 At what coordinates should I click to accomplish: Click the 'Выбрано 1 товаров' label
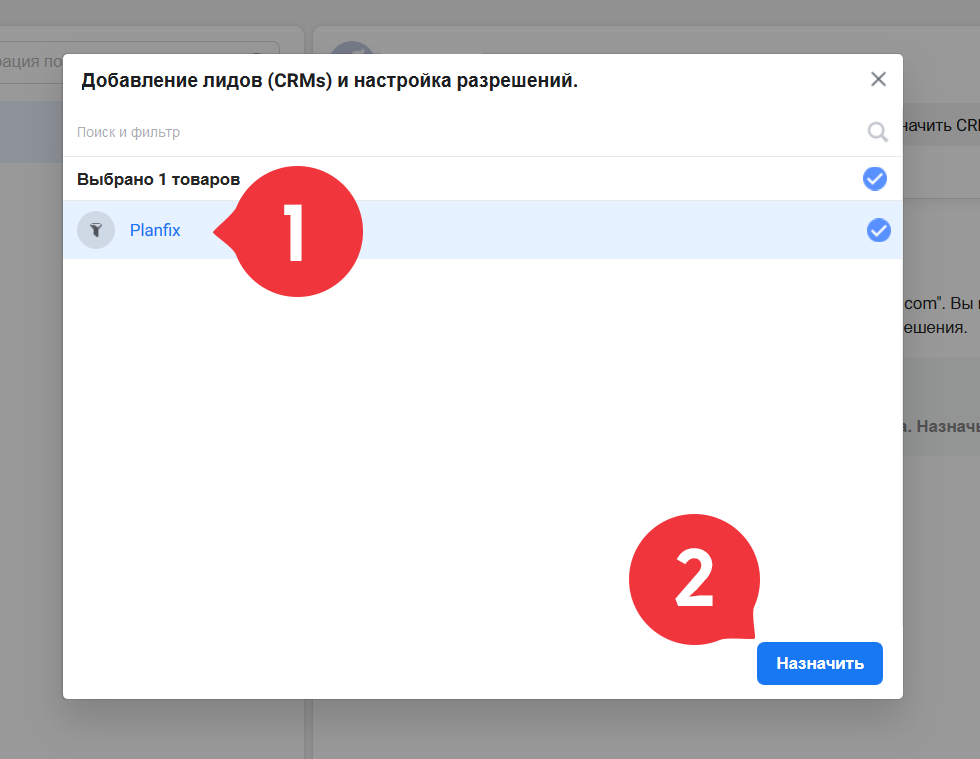click(x=158, y=179)
